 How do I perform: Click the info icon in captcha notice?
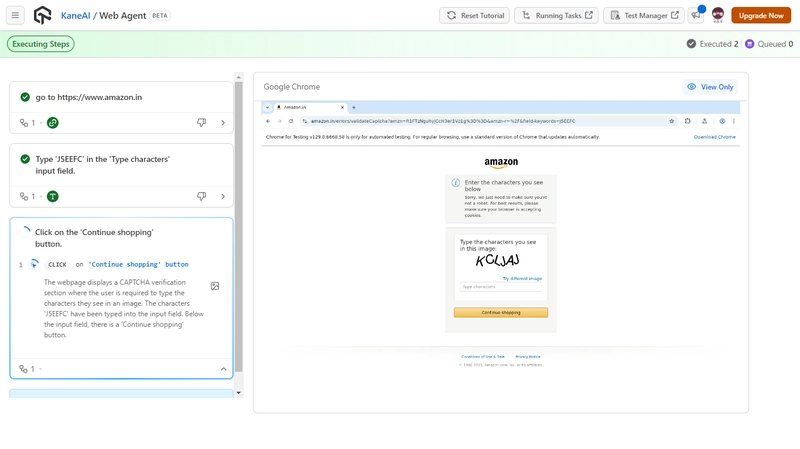pyautogui.click(x=456, y=183)
